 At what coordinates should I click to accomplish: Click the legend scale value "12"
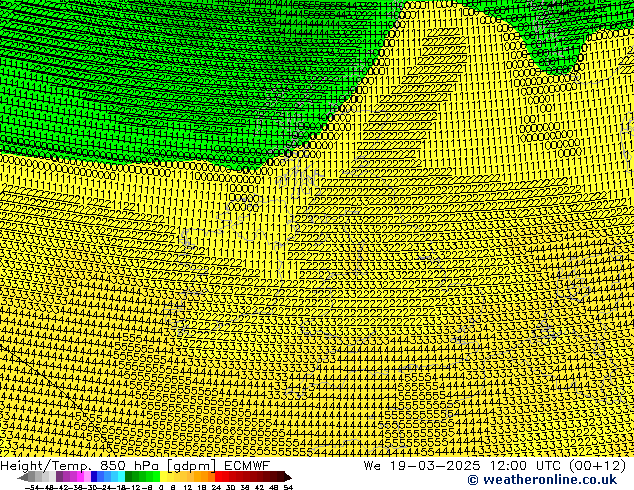pyautogui.click(x=188, y=487)
